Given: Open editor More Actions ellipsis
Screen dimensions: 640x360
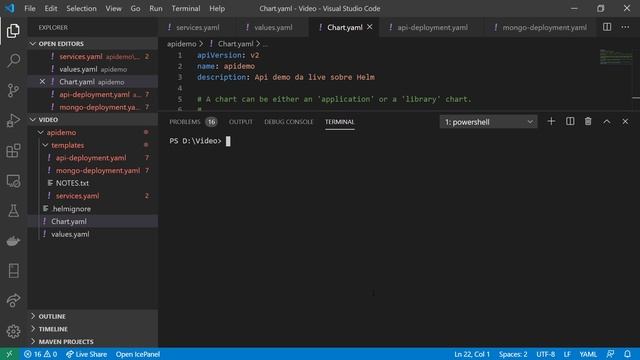Looking at the screenshot, I should [x=625, y=27].
